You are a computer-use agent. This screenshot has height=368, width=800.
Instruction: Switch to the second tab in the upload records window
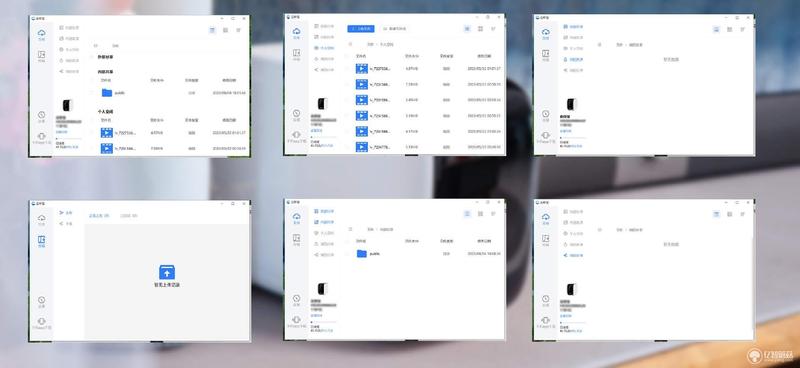(x=129, y=216)
